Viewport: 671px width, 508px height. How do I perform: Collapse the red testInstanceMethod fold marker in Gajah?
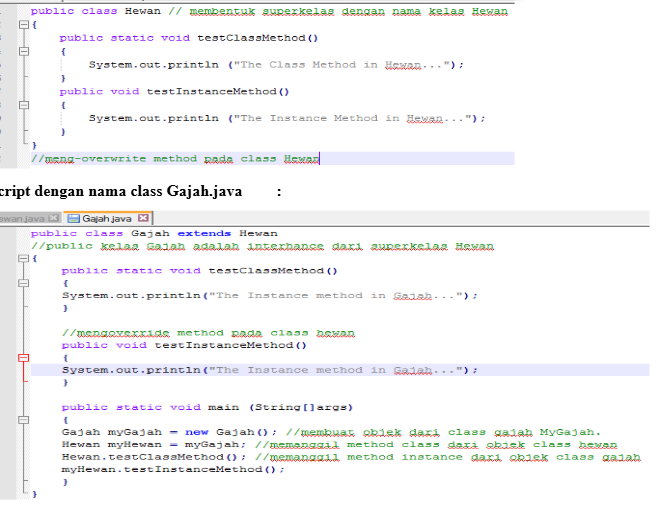(24, 357)
